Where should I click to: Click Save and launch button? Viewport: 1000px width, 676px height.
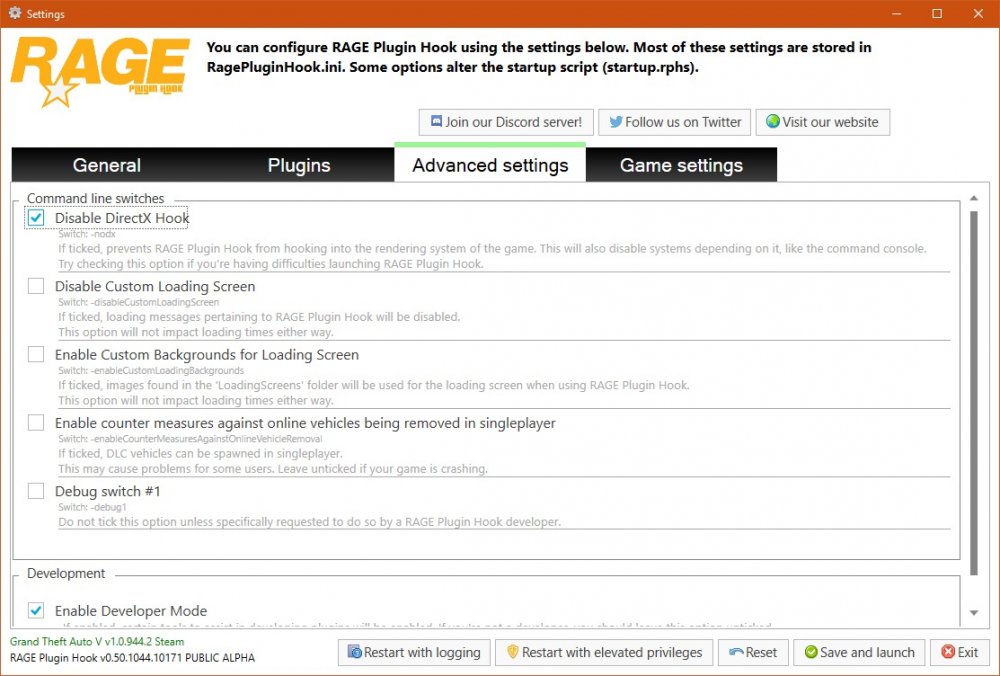[x=859, y=652]
